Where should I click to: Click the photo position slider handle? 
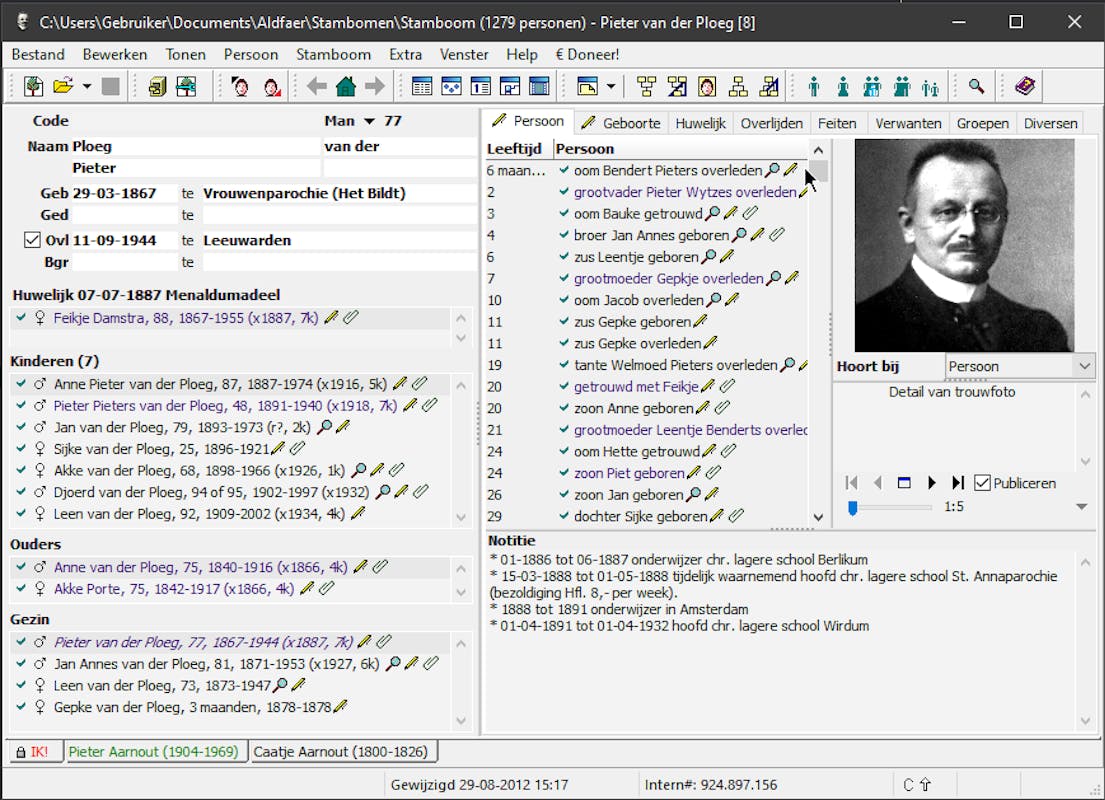pos(853,508)
